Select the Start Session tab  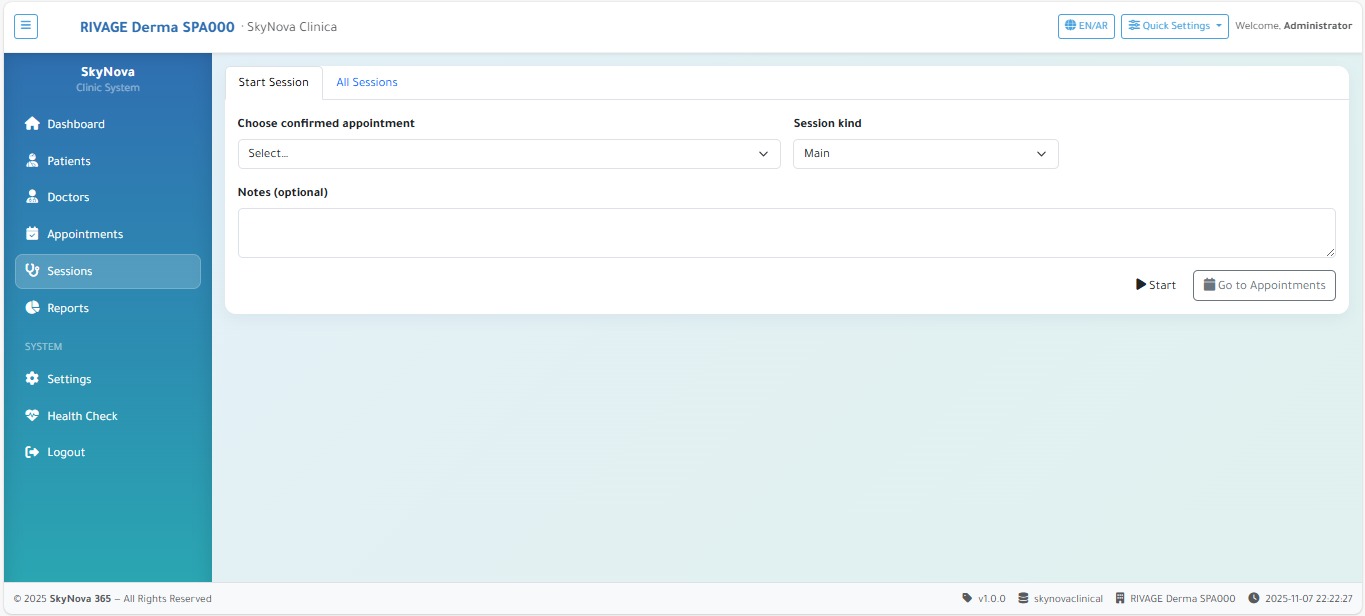tap(274, 83)
